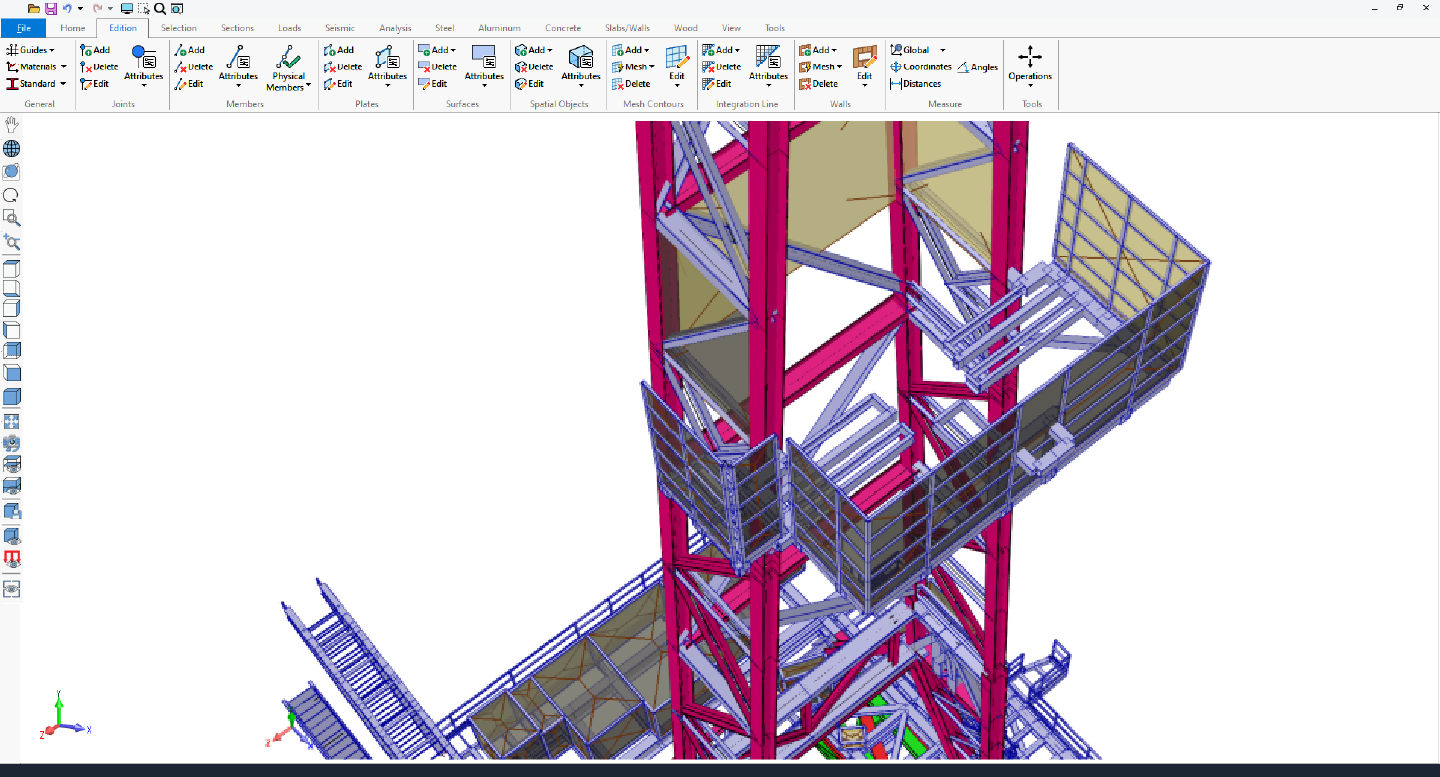
Task: Activate the 3D orbit globe tool
Action: pyautogui.click(x=11, y=147)
